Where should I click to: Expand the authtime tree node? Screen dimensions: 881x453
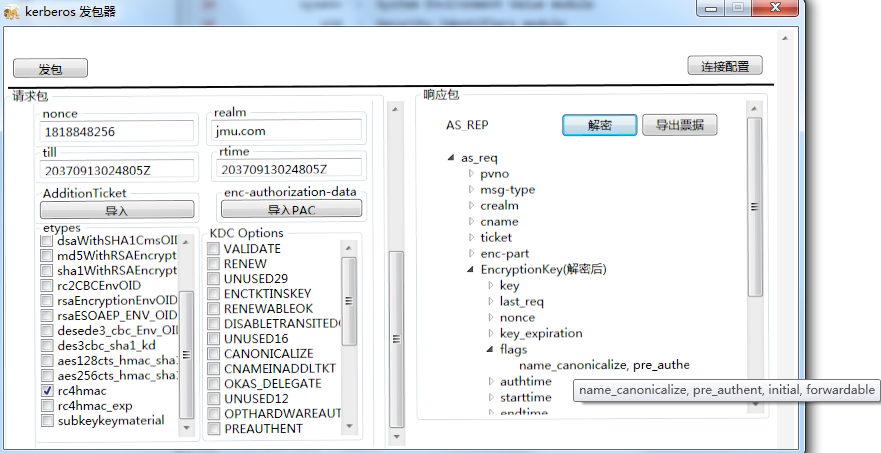tap(491, 381)
